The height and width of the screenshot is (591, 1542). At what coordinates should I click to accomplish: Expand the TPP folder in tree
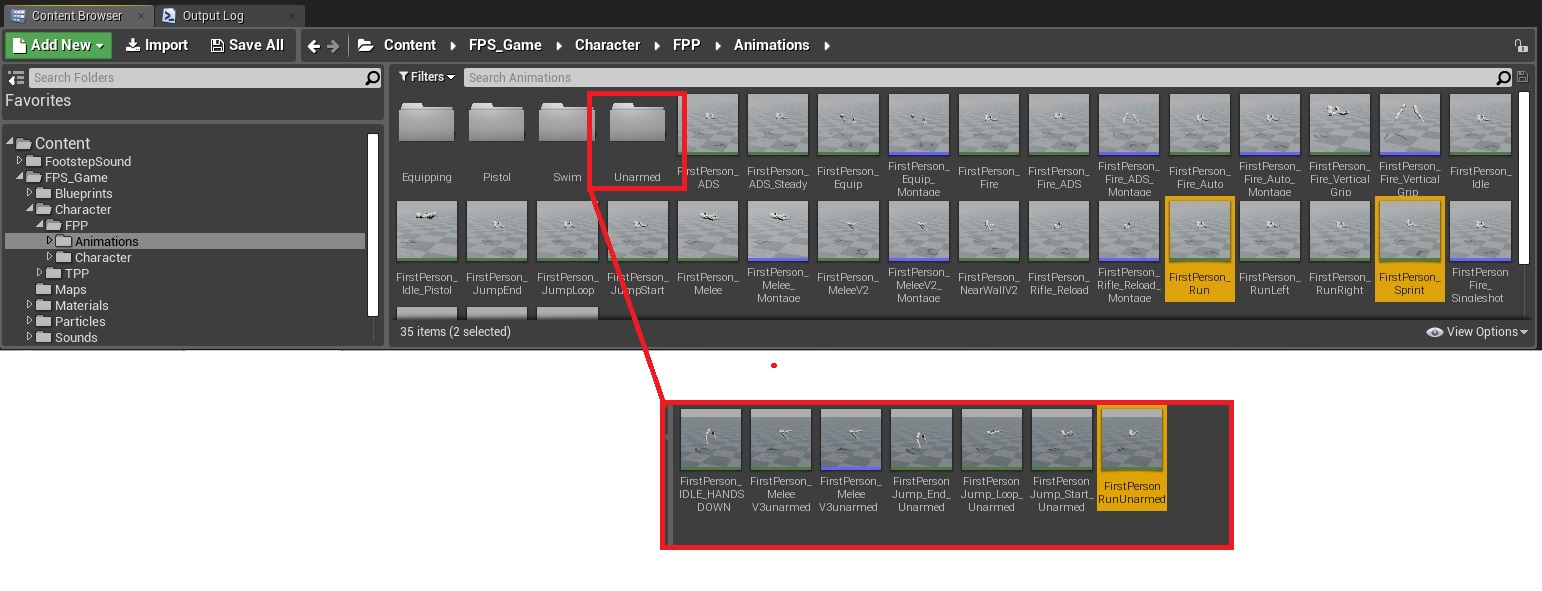pyautogui.click(x=41, y=273)
